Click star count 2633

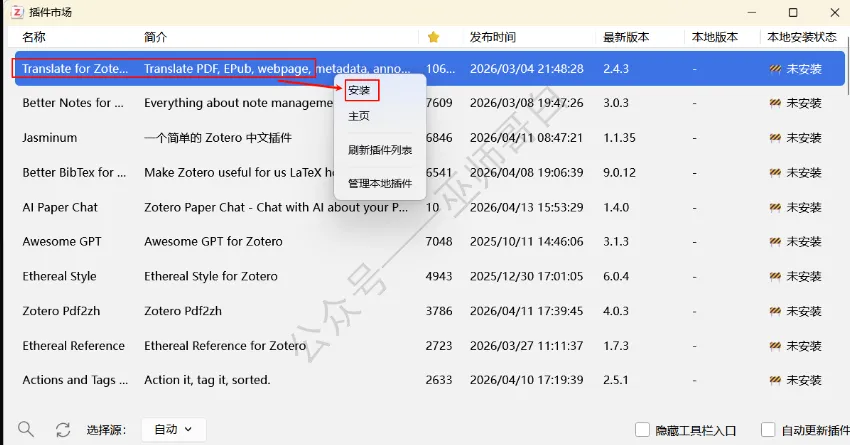(439, 380)
